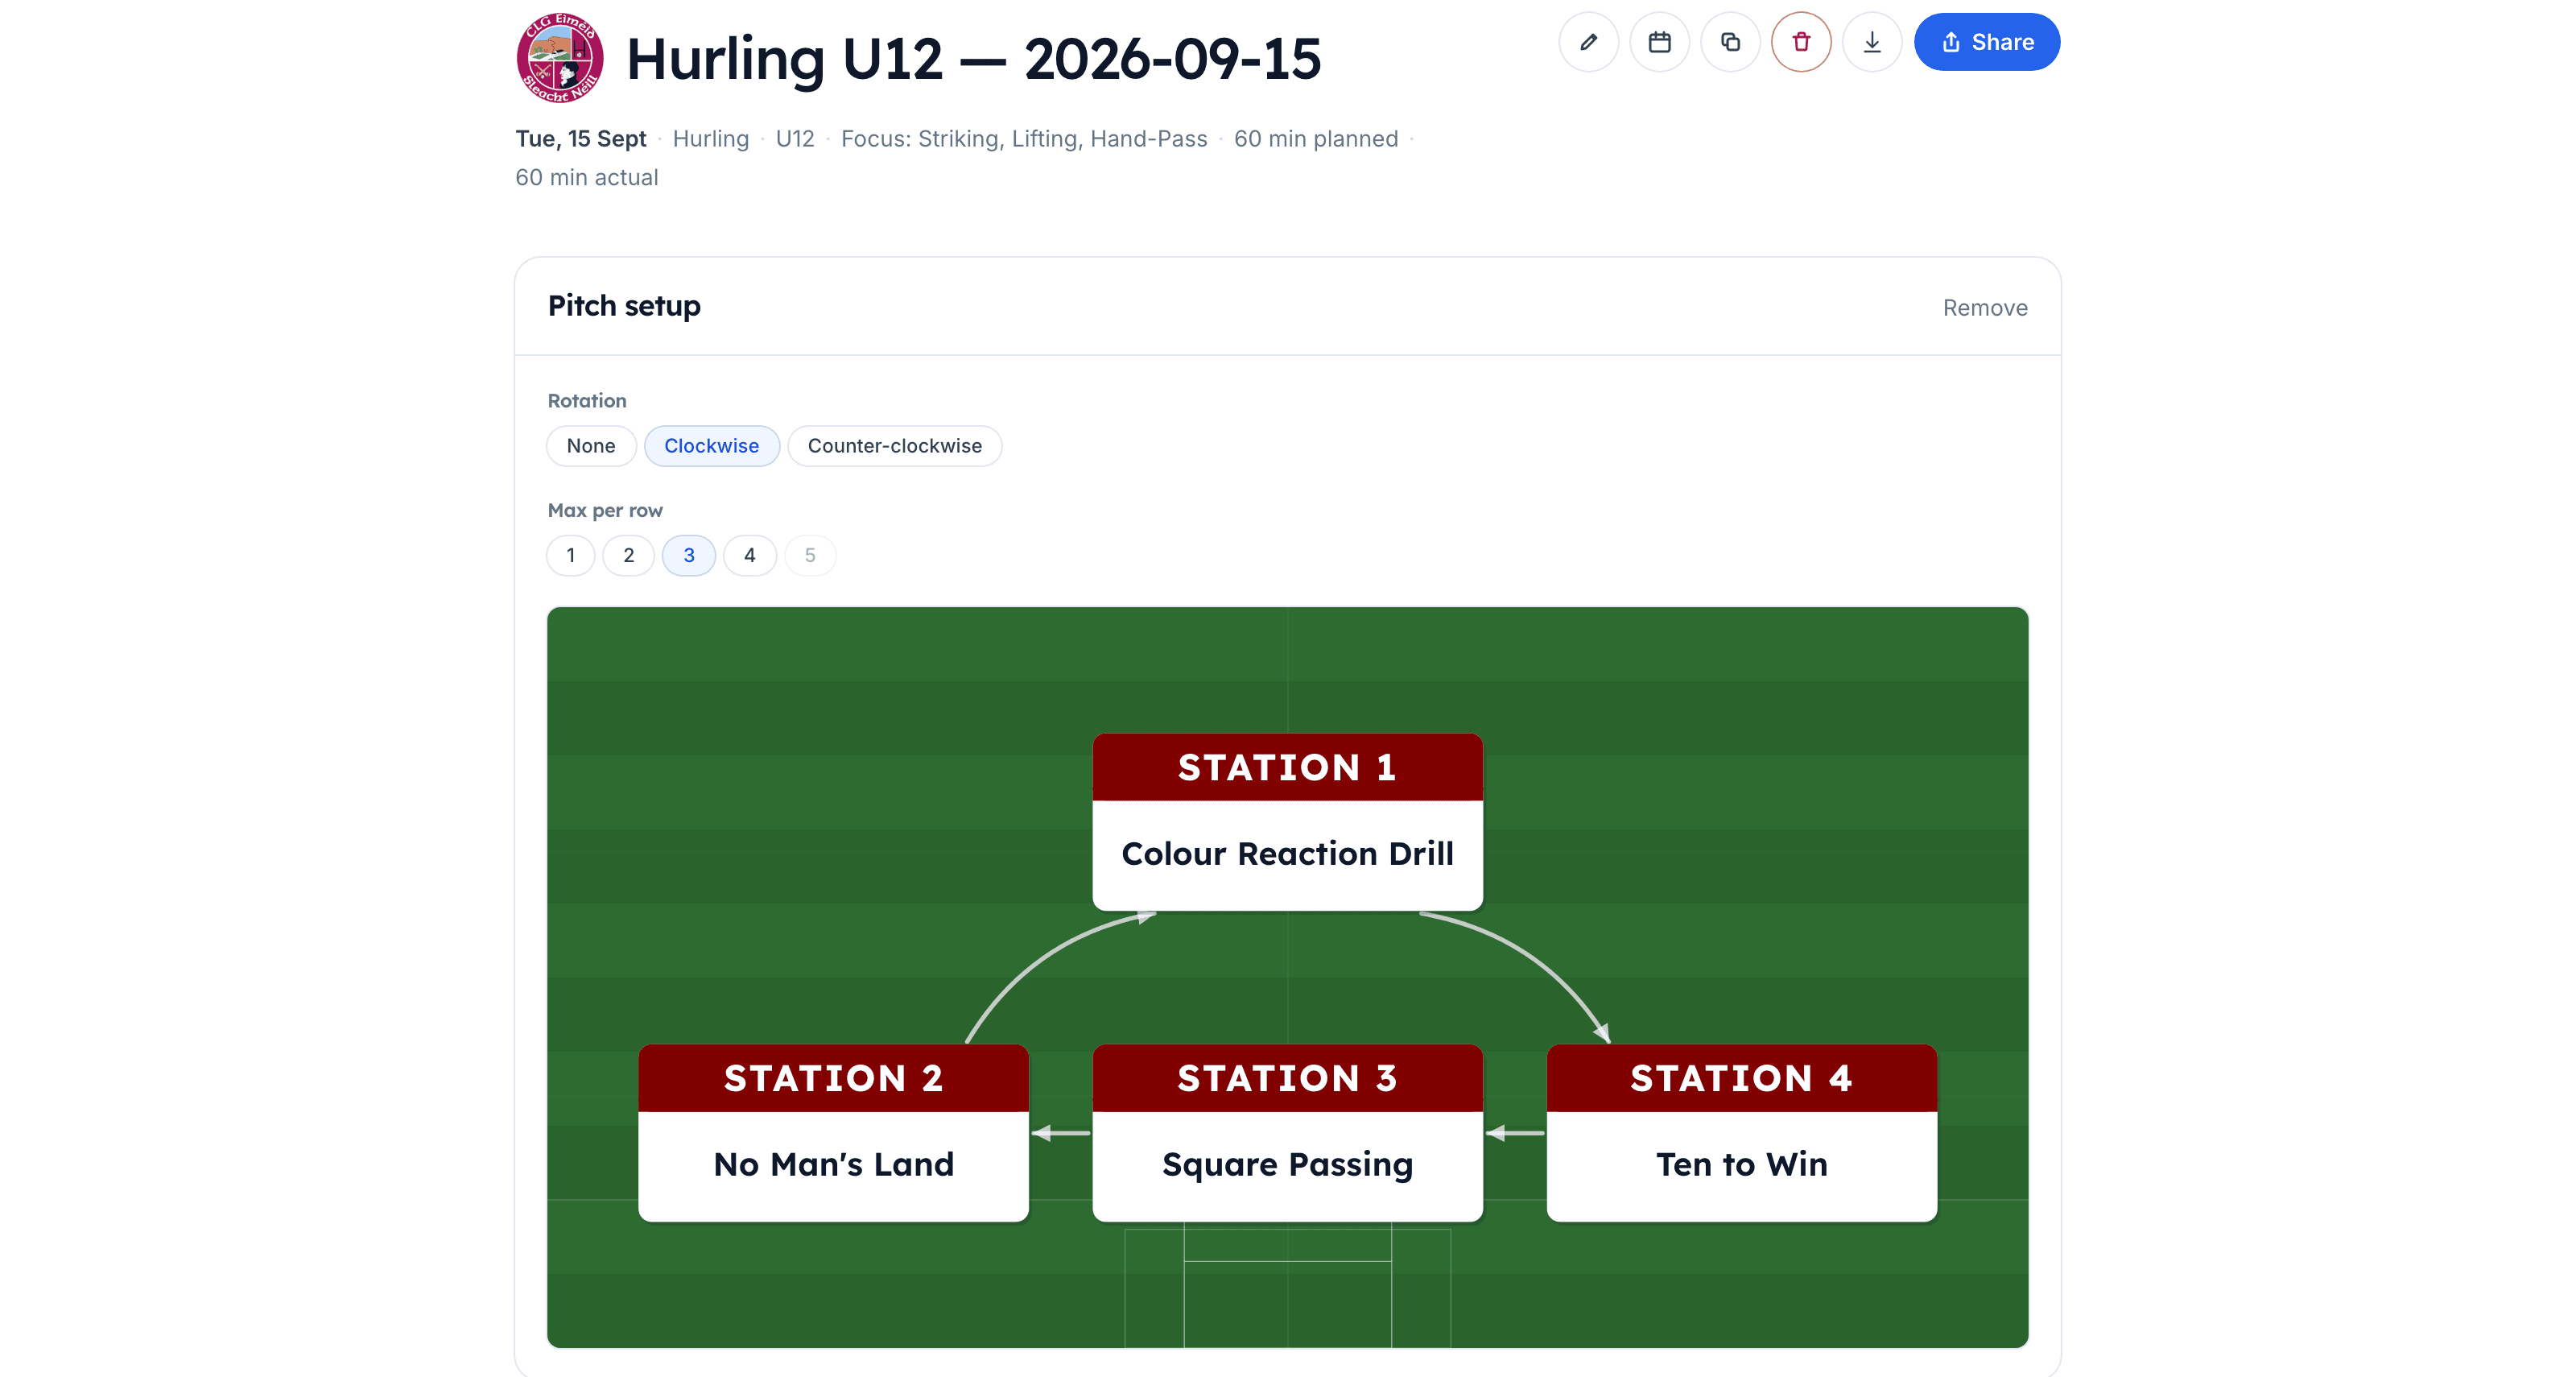Click the download icon

click(x=1872, y=42)
